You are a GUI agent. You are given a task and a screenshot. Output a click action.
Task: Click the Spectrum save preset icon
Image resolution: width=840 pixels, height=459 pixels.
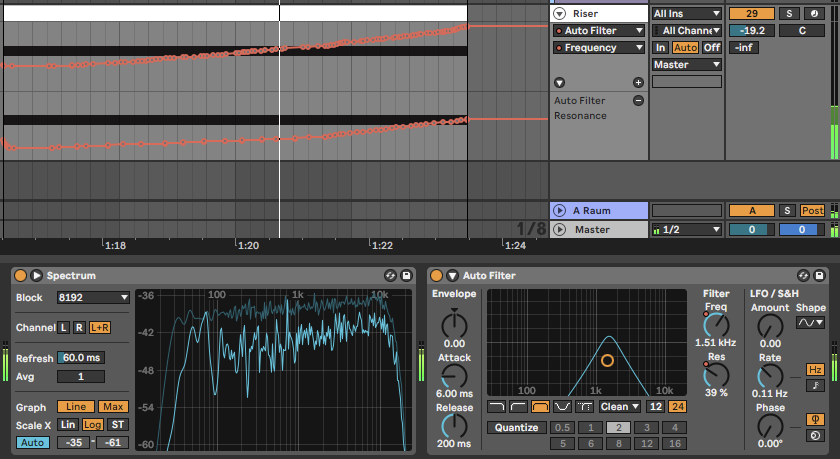(406, 275)
